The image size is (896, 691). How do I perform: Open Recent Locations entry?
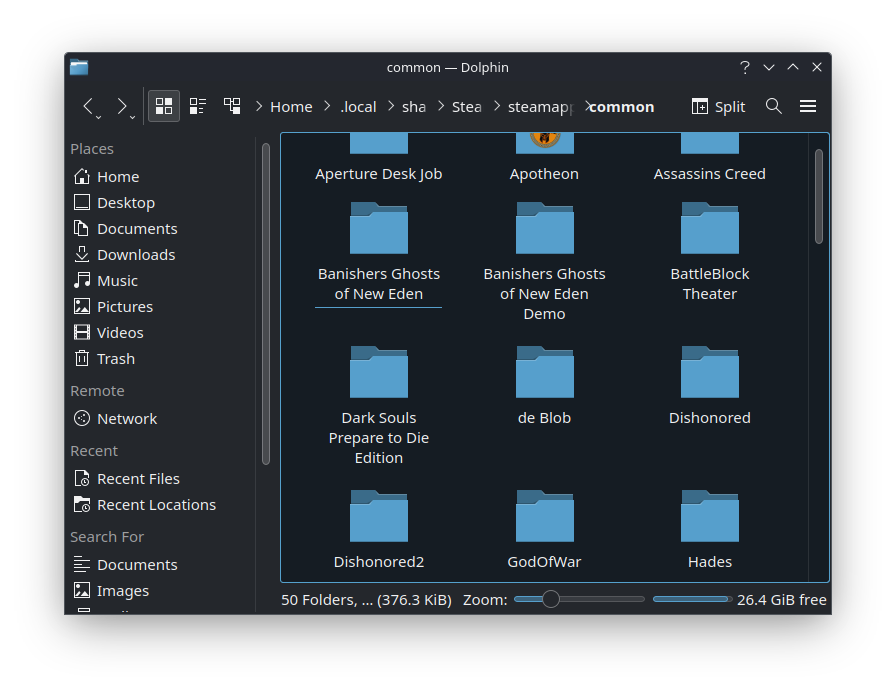pos(161,505)
